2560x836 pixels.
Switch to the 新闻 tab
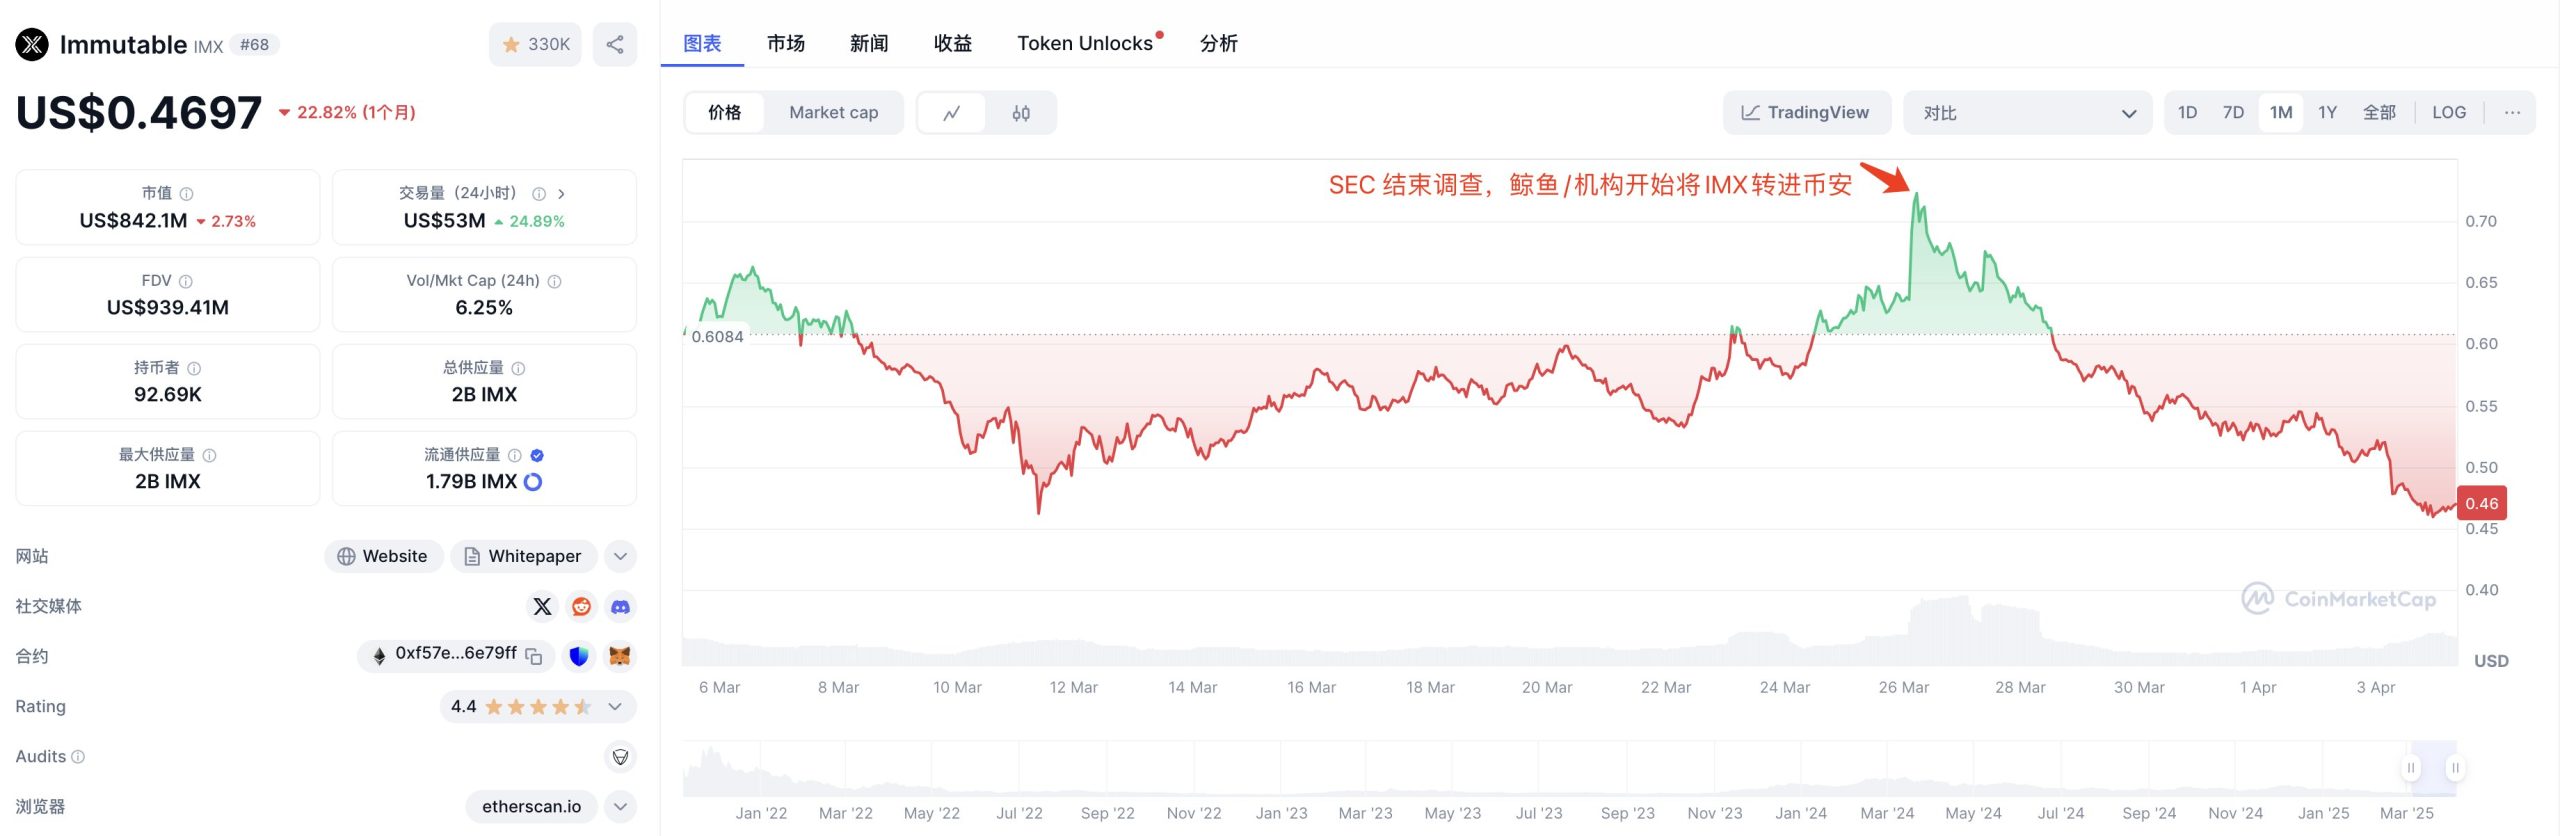click(x=869, y=43)
